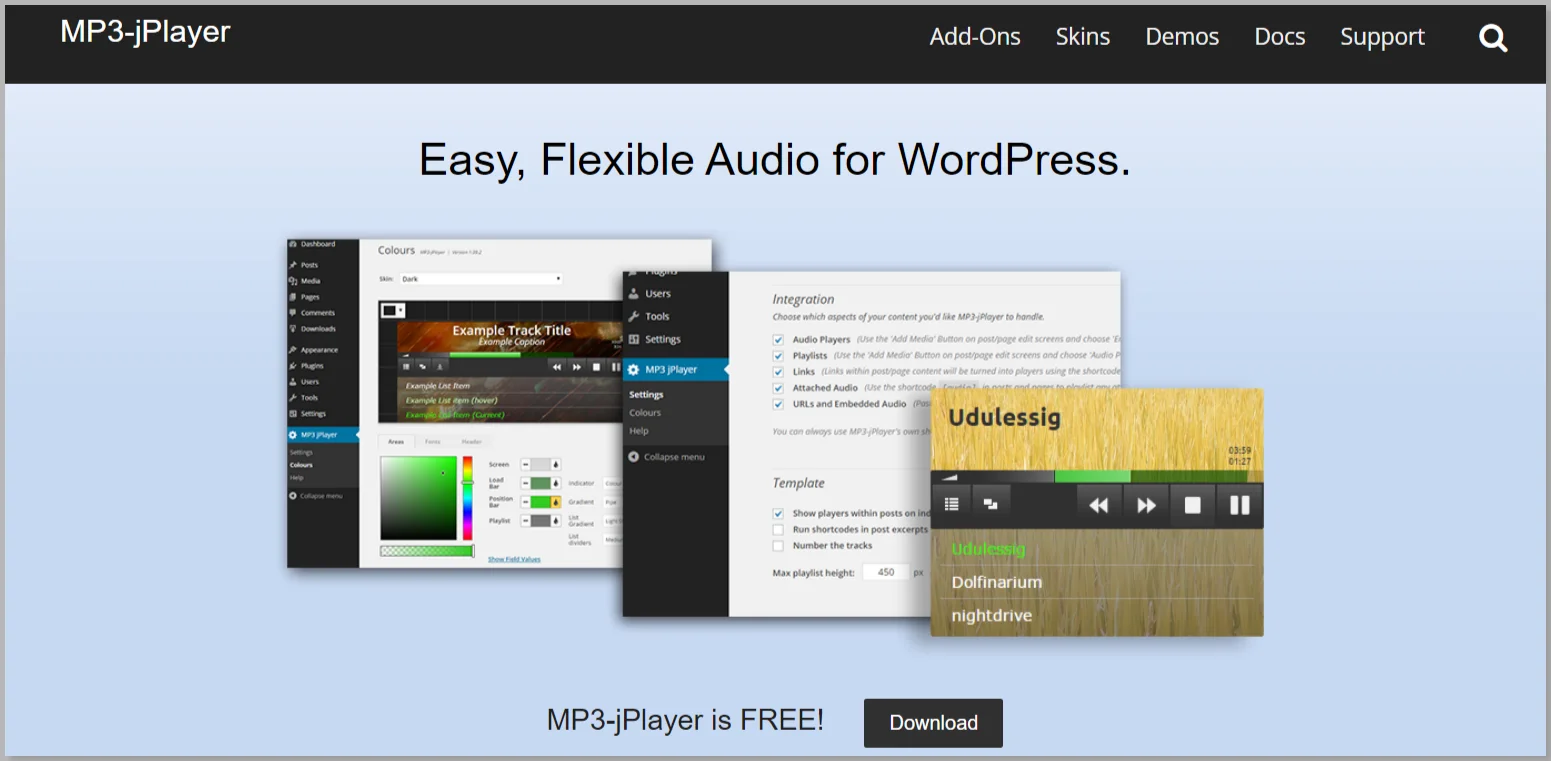Pause playback in the Udulessig player
Image resolution: width=1551 pixels, height=761 pixels.
[x=1240, y=505]
